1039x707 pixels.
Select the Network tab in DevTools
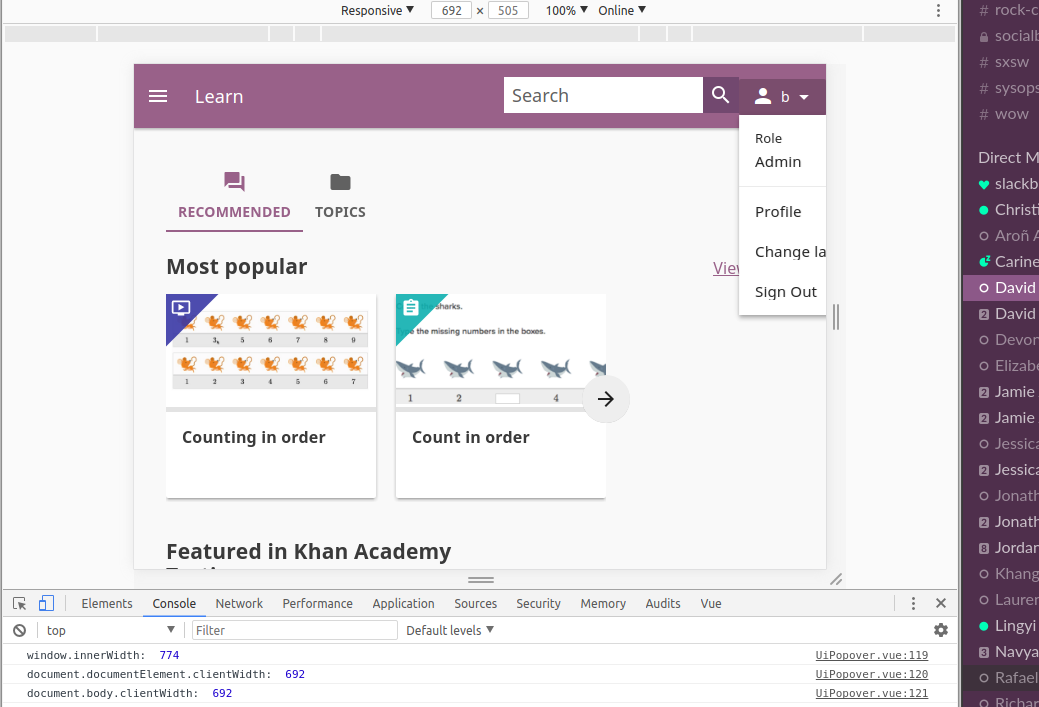point(239,603)
